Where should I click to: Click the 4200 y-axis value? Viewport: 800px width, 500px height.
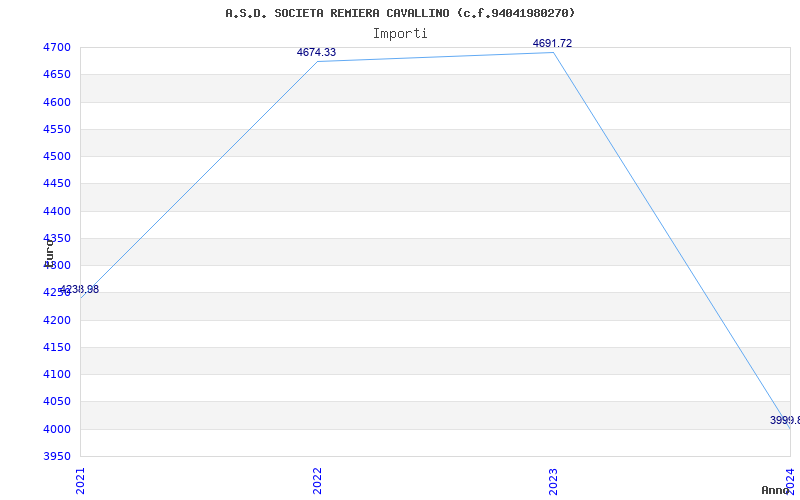(x=57, y=320)
